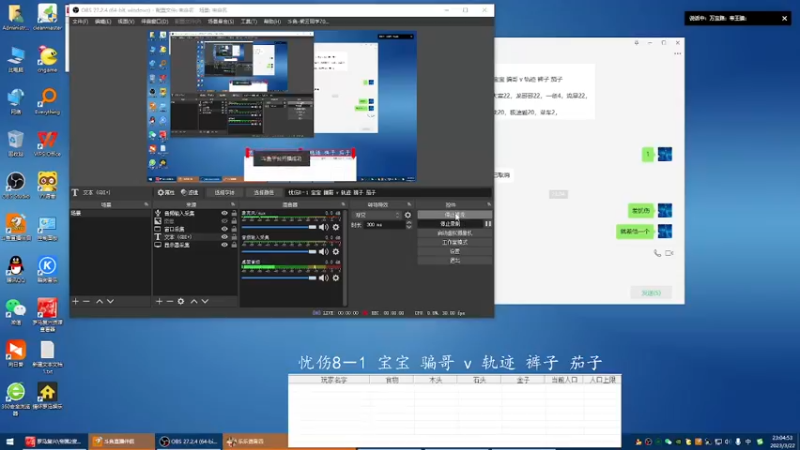
Task: Open the Recycle Bin desktop icon
Action: coord(16,143)
